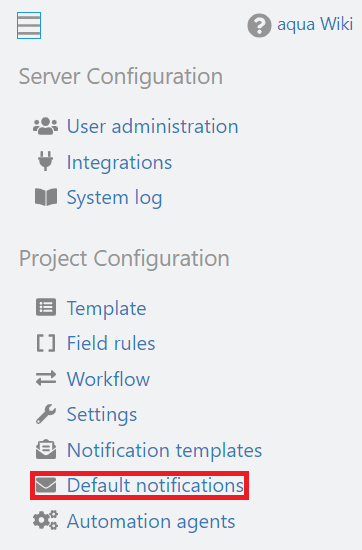This screenshot has height=550, width=362.
Task: Open the hamburger menu icon
Action: point(29,26)
